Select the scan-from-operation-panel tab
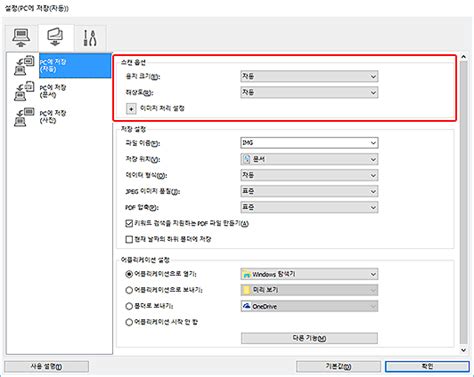 [x=55, y=37]
